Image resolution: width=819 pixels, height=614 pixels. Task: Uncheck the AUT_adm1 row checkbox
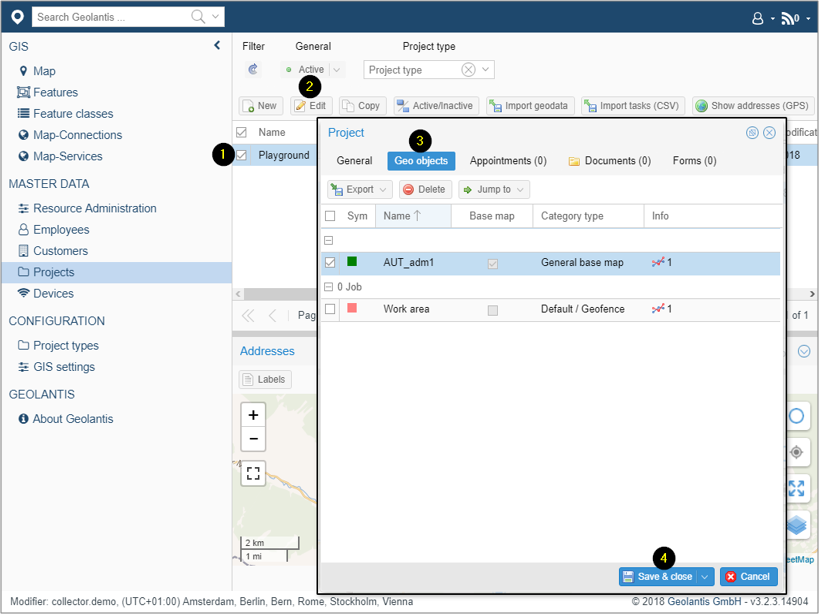330,262
